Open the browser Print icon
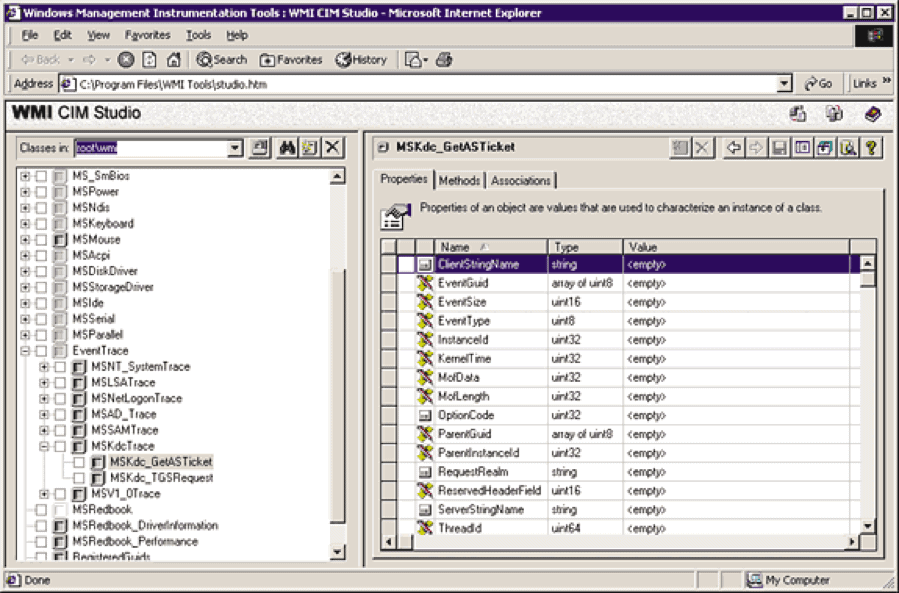 click(444, 60)
